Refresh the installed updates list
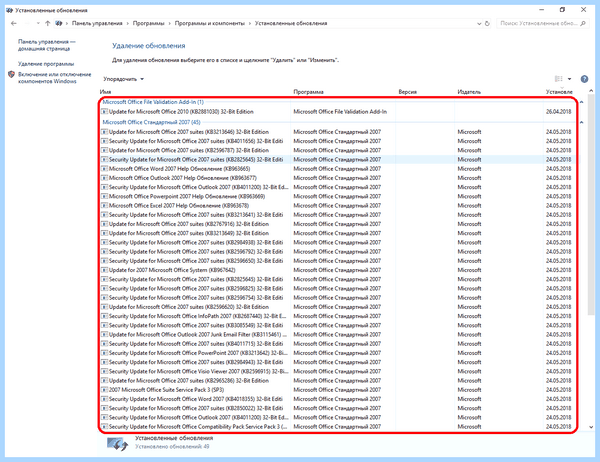Viewport: 600px width, 462px height. tap(487, 23)
